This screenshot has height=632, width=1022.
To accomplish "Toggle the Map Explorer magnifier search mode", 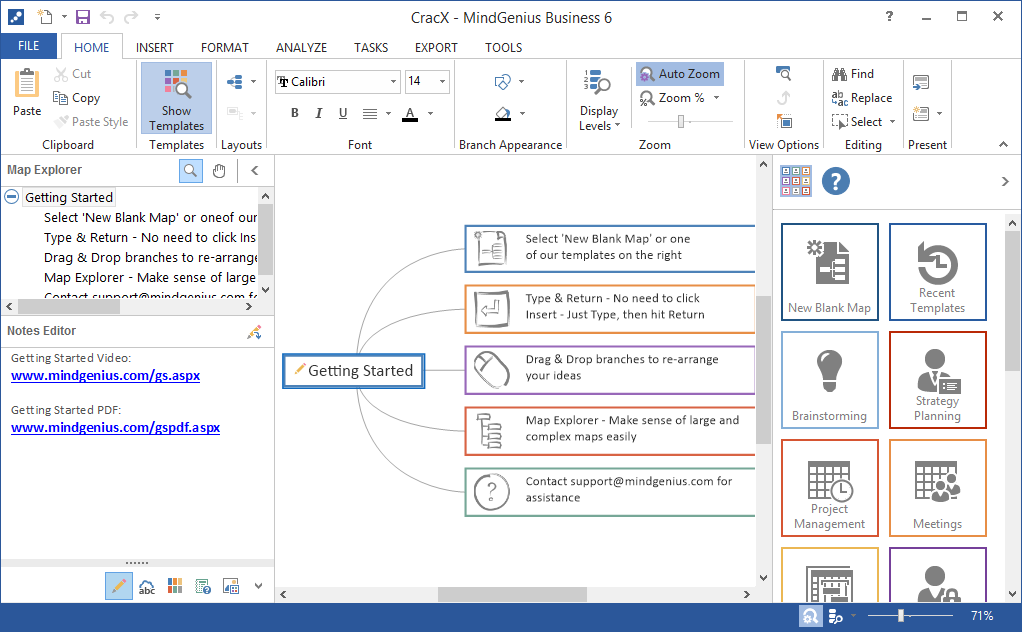I will (x=190, y=171).
